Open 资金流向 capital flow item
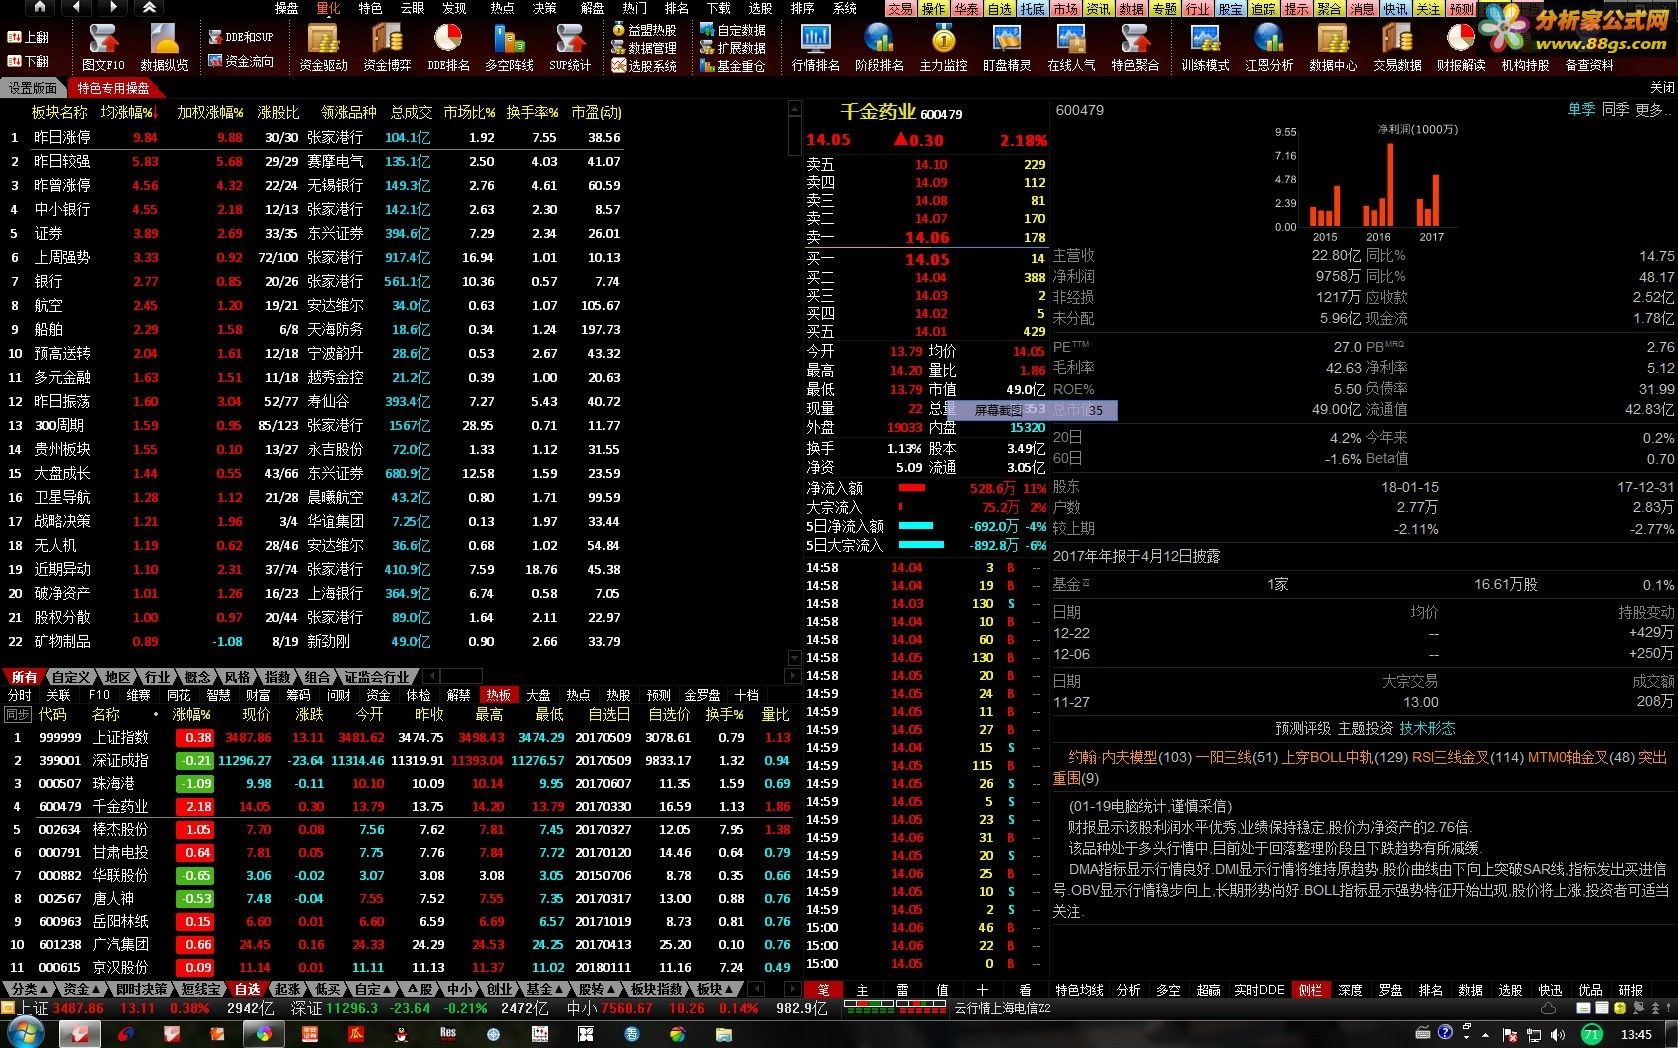Viewport: 1678px width, 1048px height. (x=240, y=61)
